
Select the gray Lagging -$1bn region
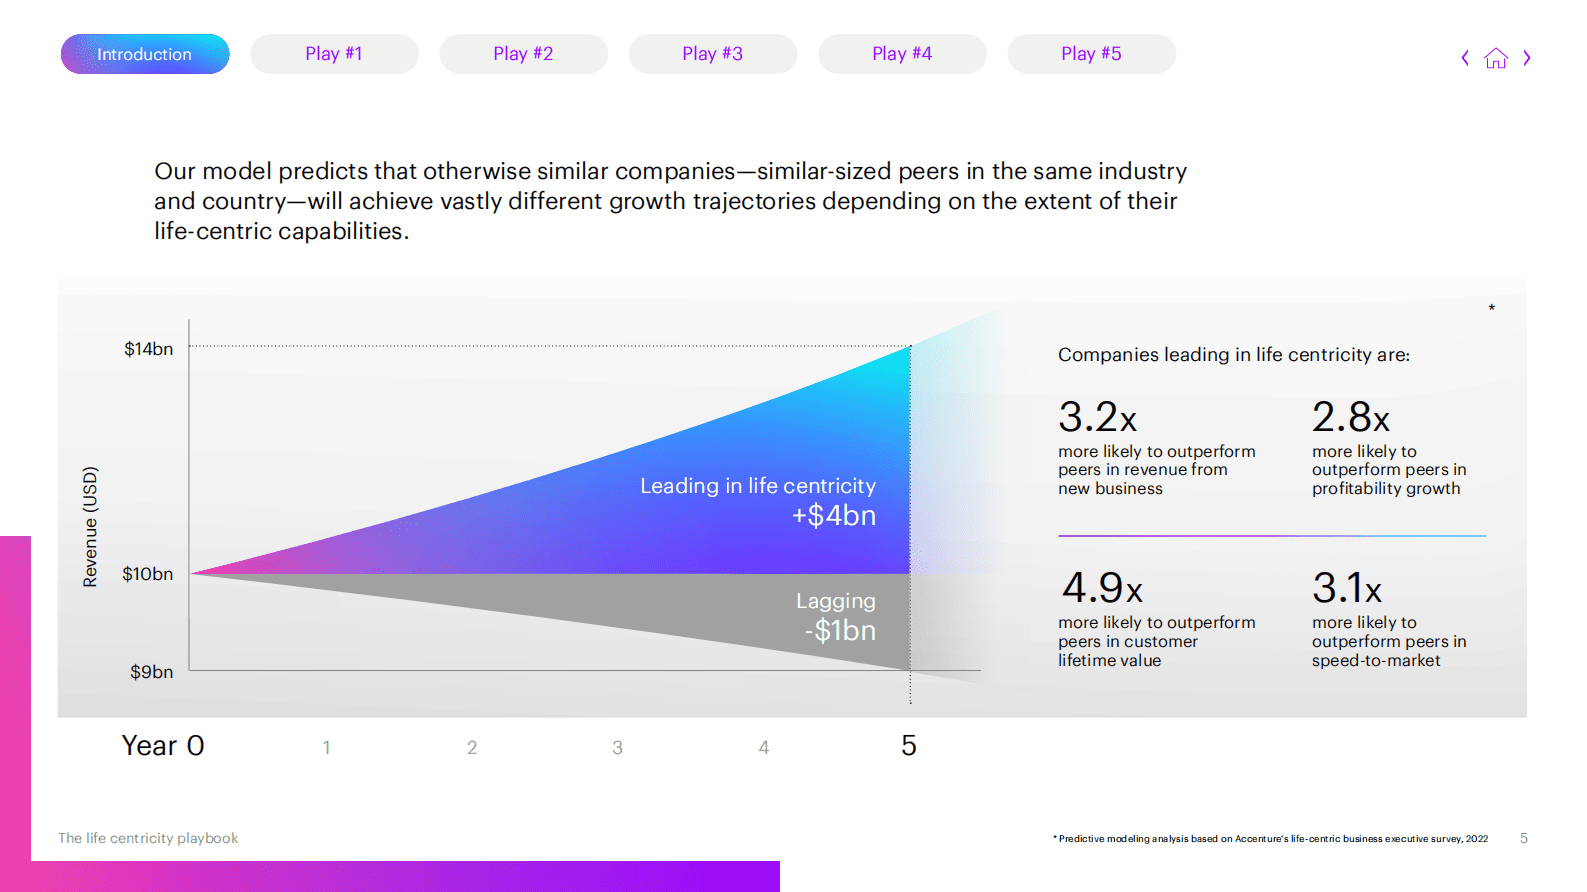(836, 616)
